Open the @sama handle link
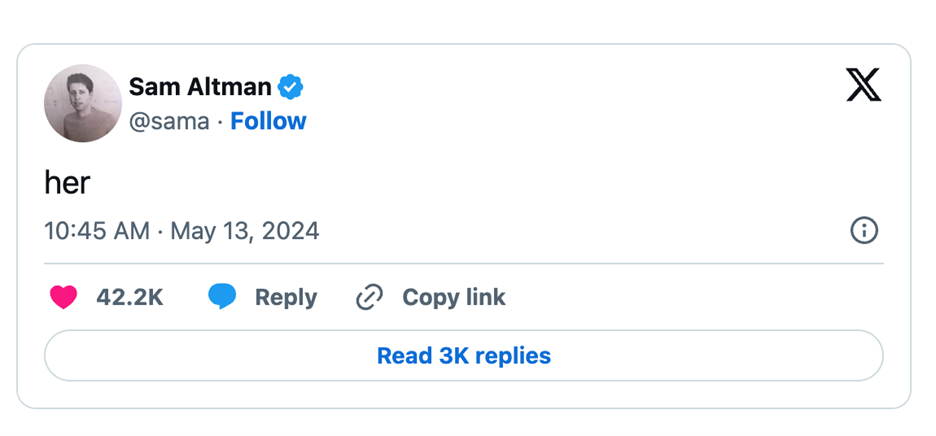The image size is (936, 436). click(170, 121)
